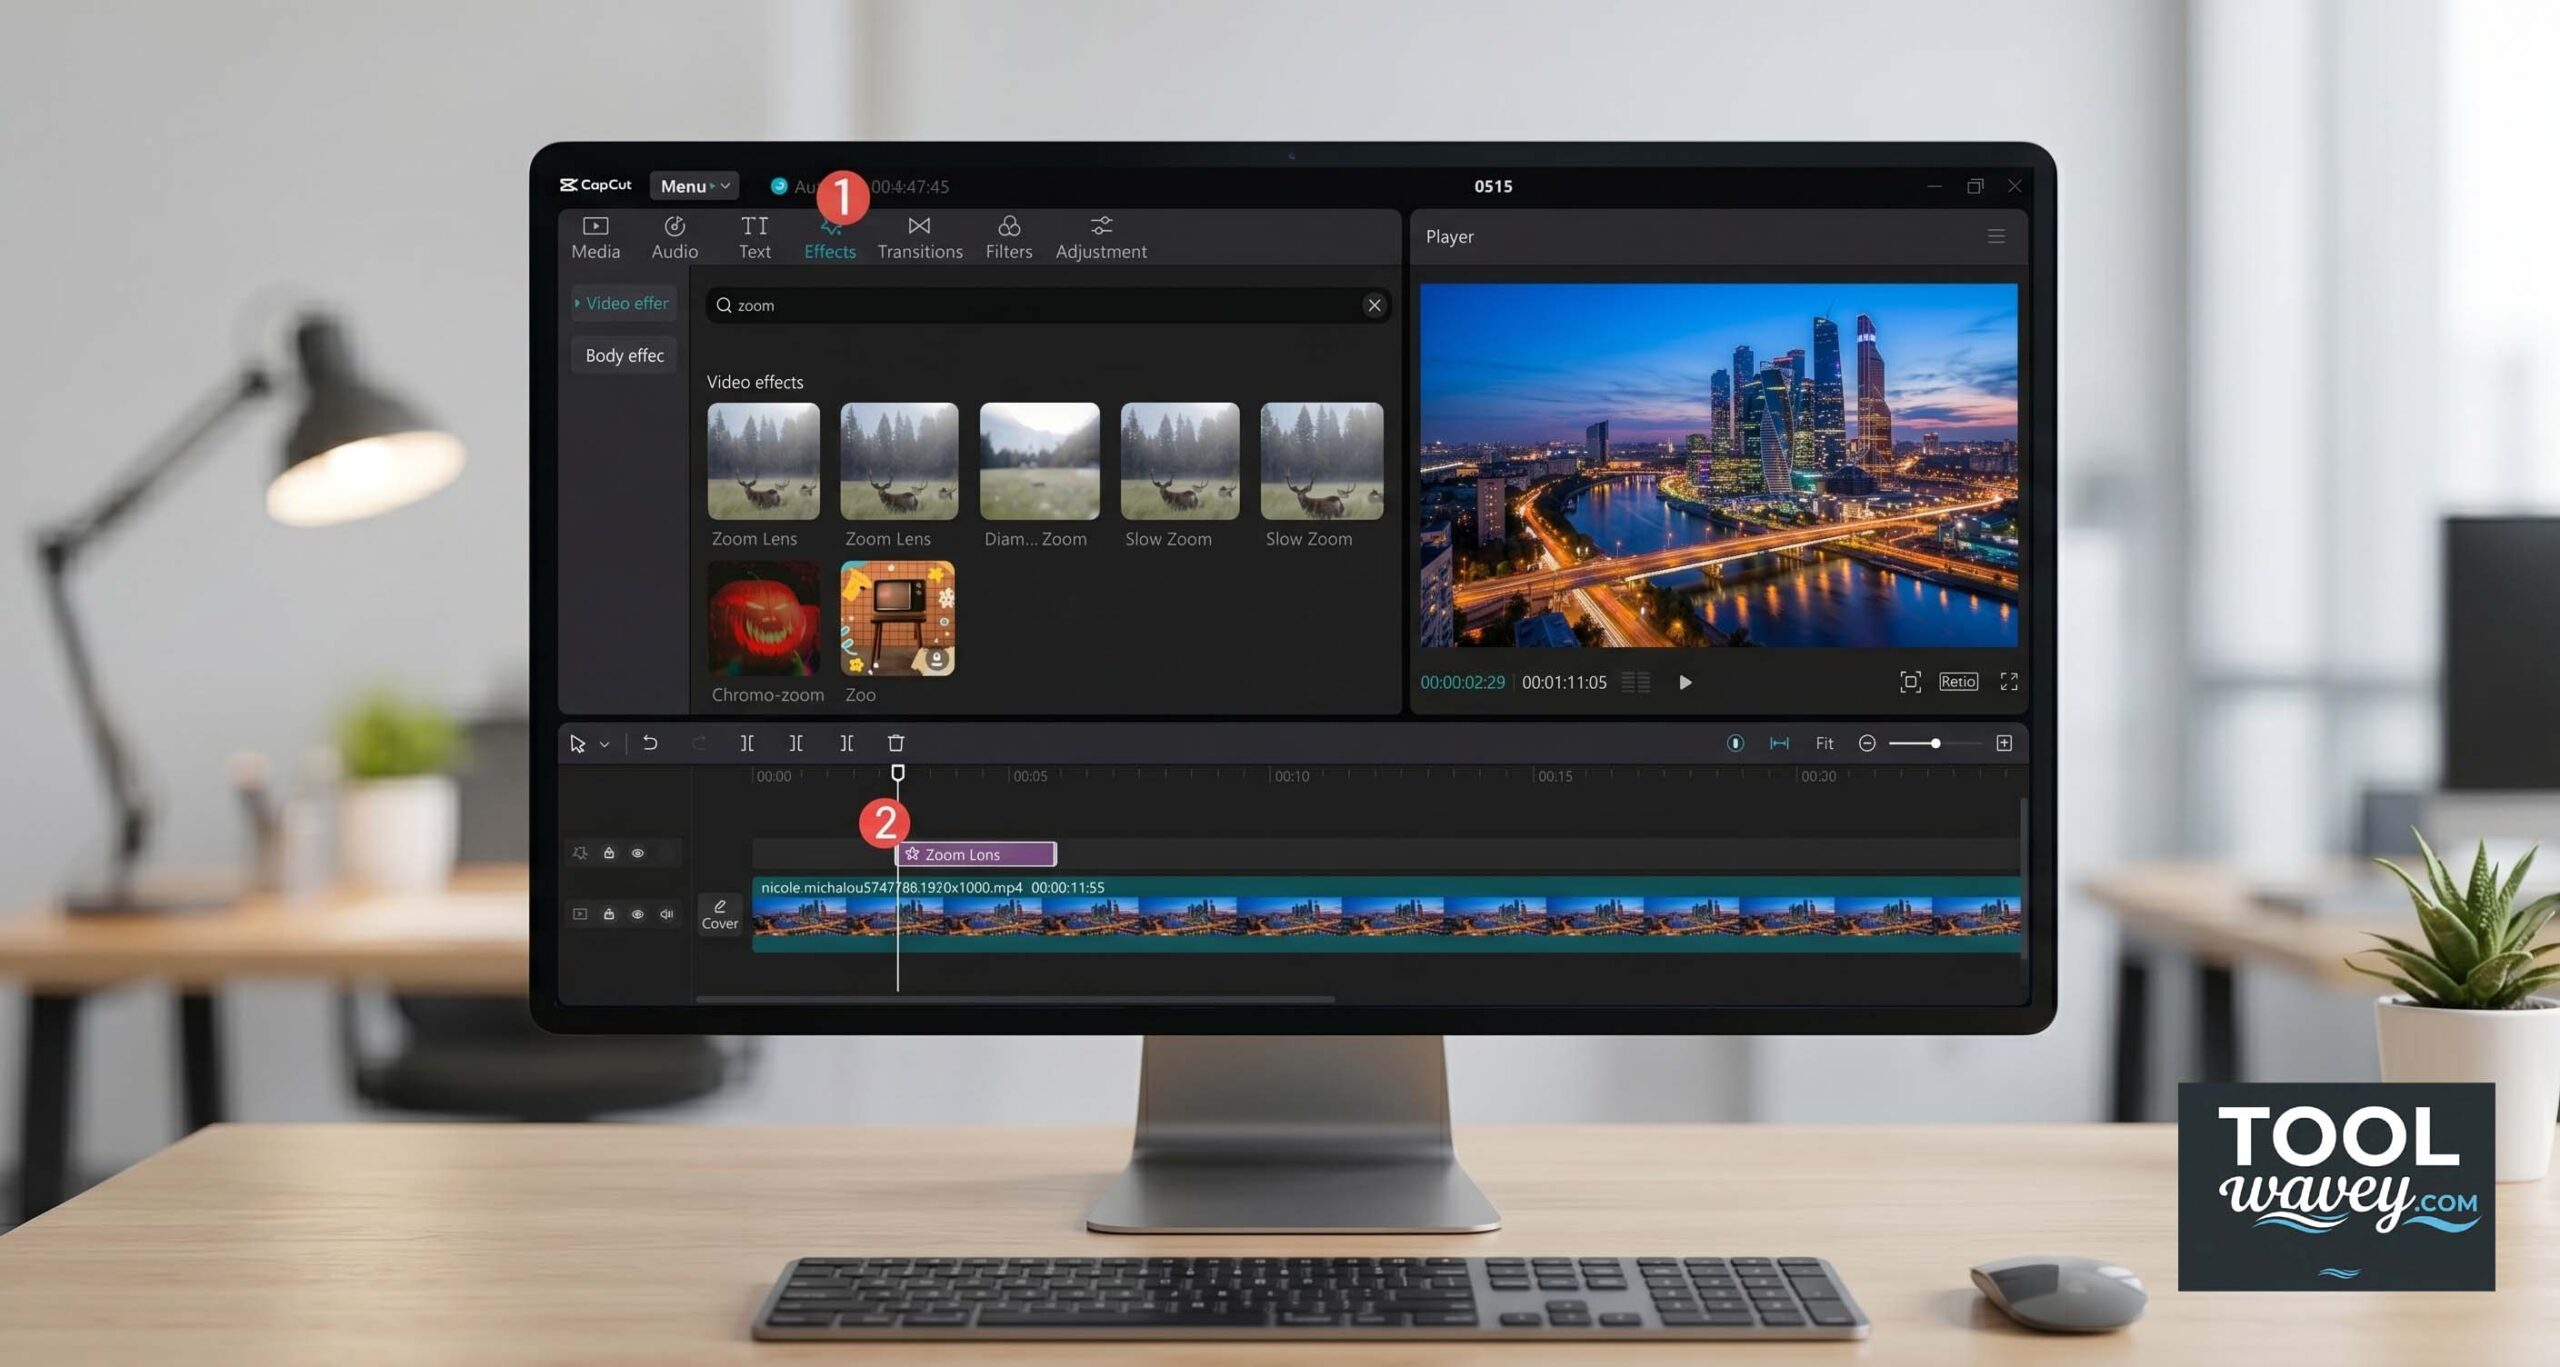The width and height of the screenshot is (2560, 1367).
Task: Open the Ratio options
Action: click(x=1958, y=682)
